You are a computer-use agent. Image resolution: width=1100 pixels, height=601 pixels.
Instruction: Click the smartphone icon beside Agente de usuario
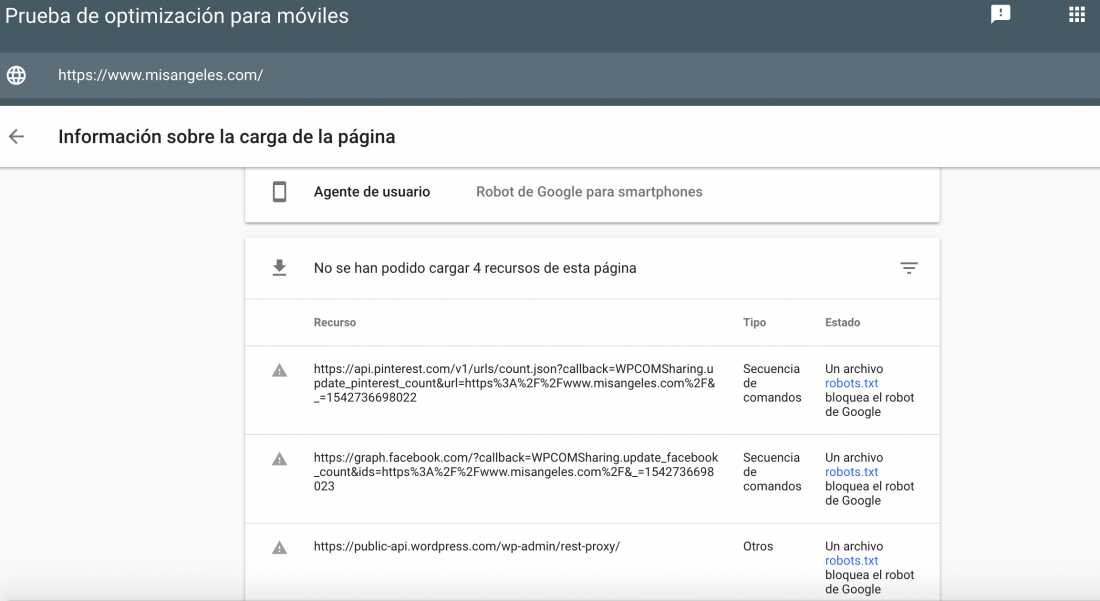279,191
